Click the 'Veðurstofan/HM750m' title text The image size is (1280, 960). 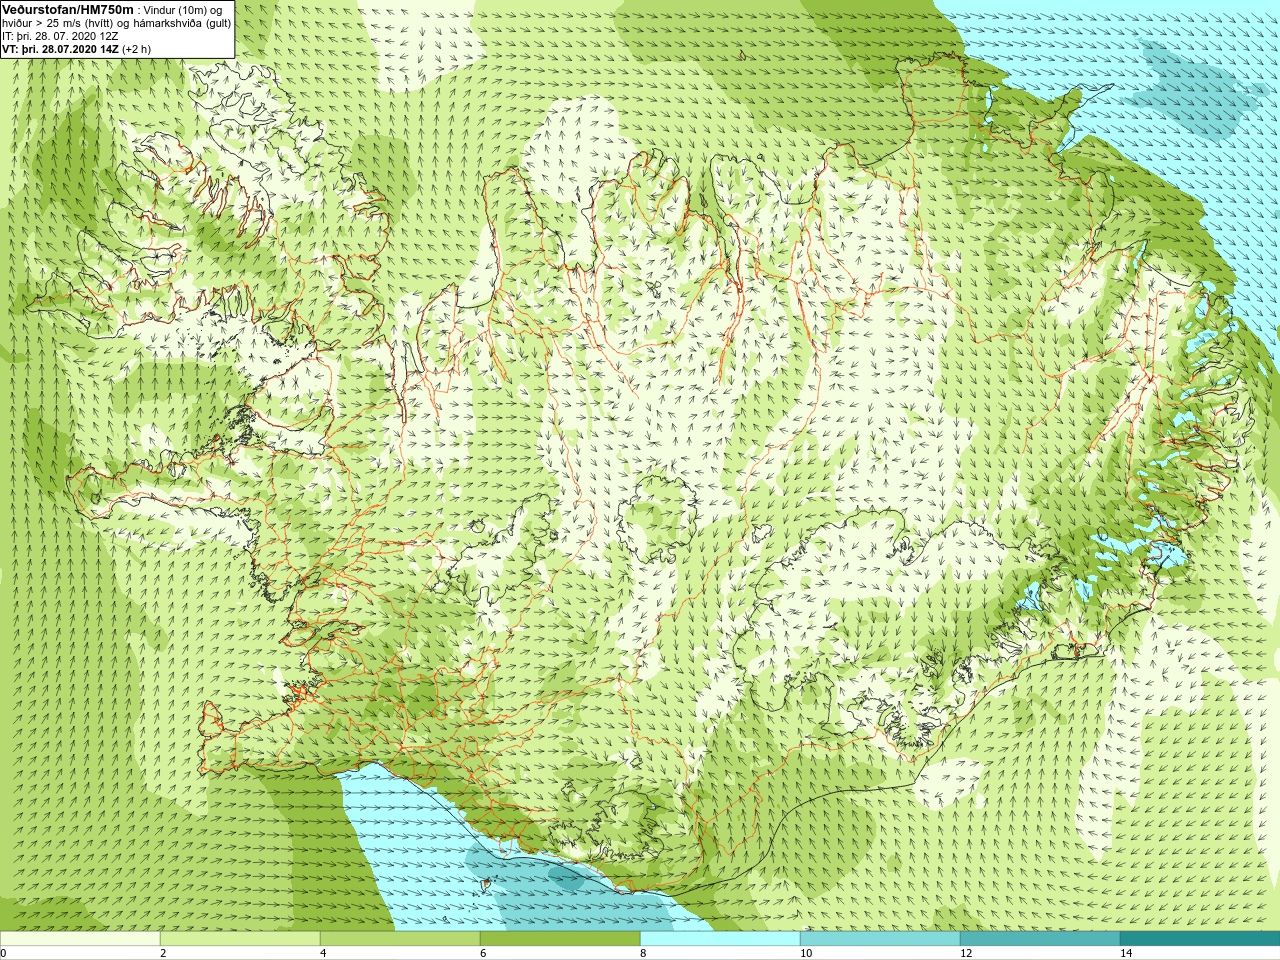coord(68,10)
